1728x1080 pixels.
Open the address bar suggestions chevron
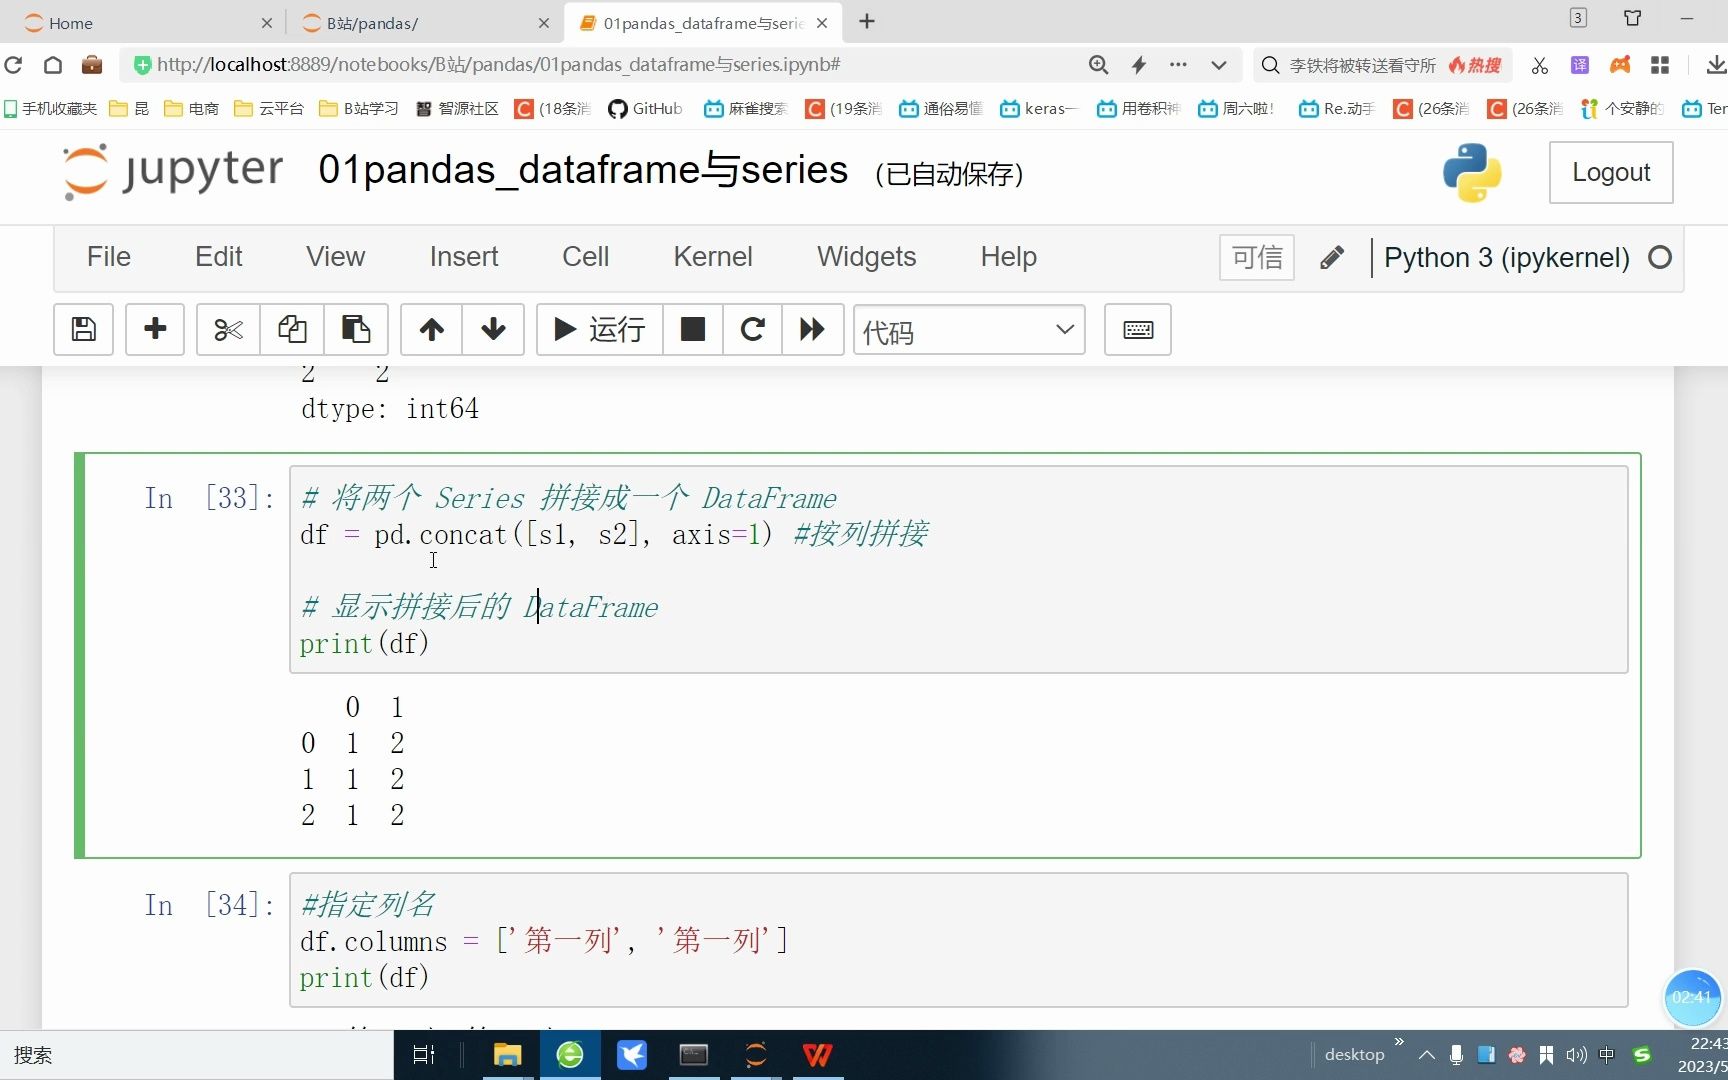1218,64
